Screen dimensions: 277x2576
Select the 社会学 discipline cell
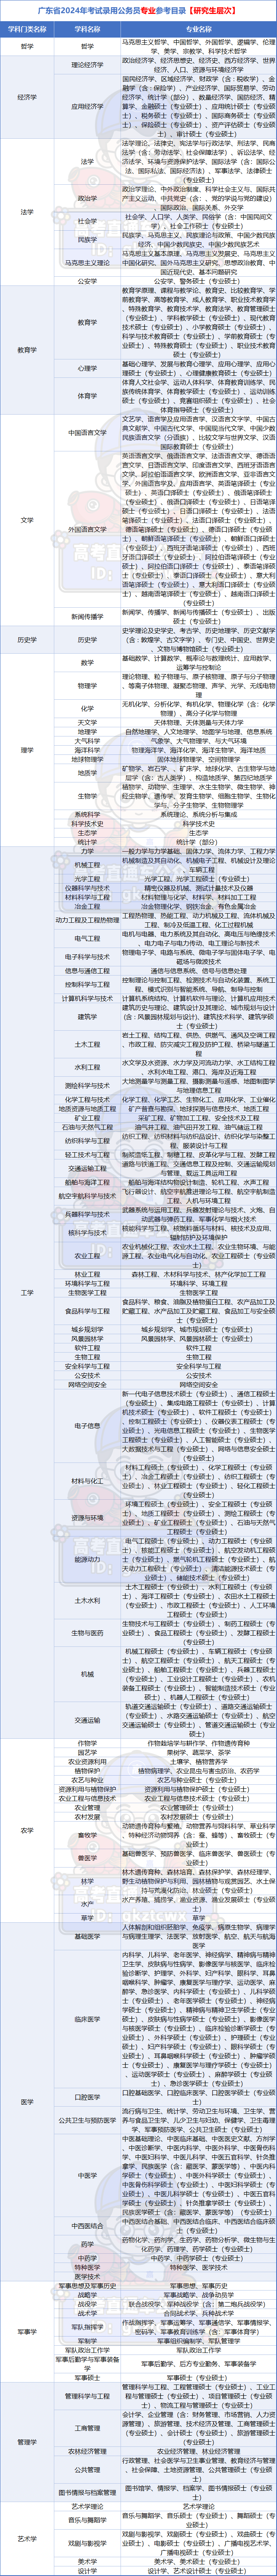coord(87,221)
